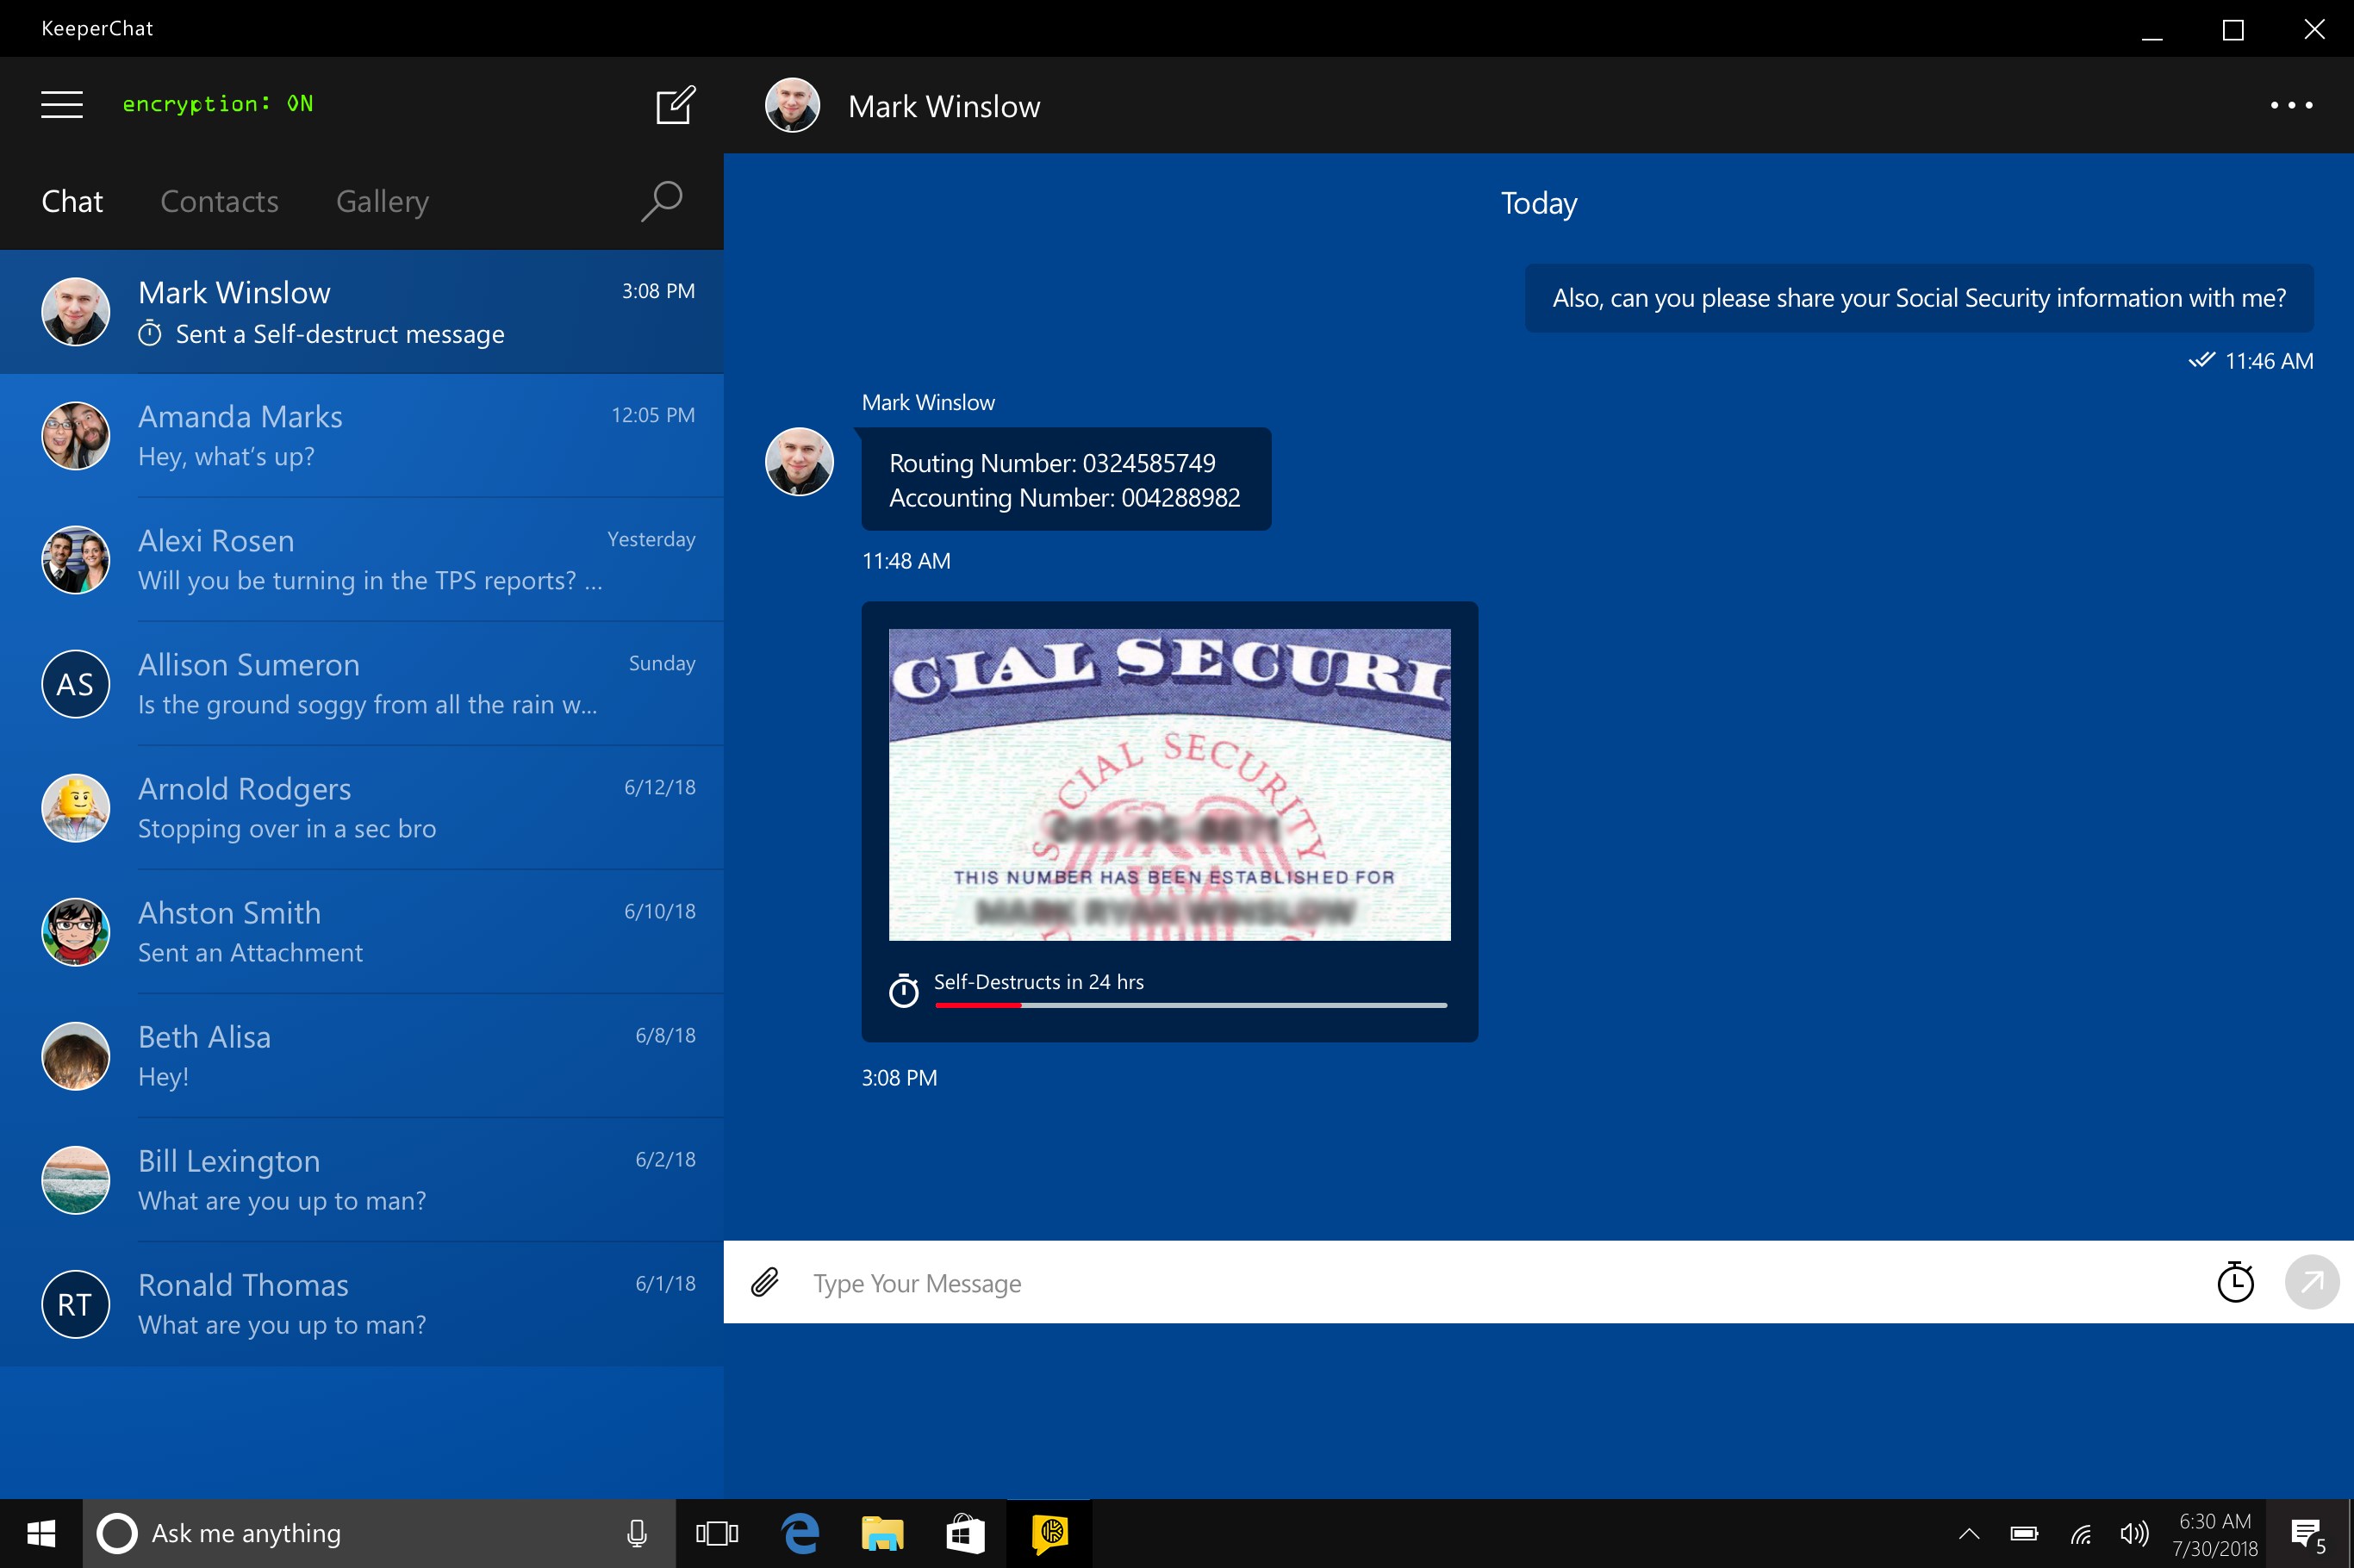The height and width of the screenshot is (1568, 2354).
Task: Open the Gallery tab
Action: (382, 201)
